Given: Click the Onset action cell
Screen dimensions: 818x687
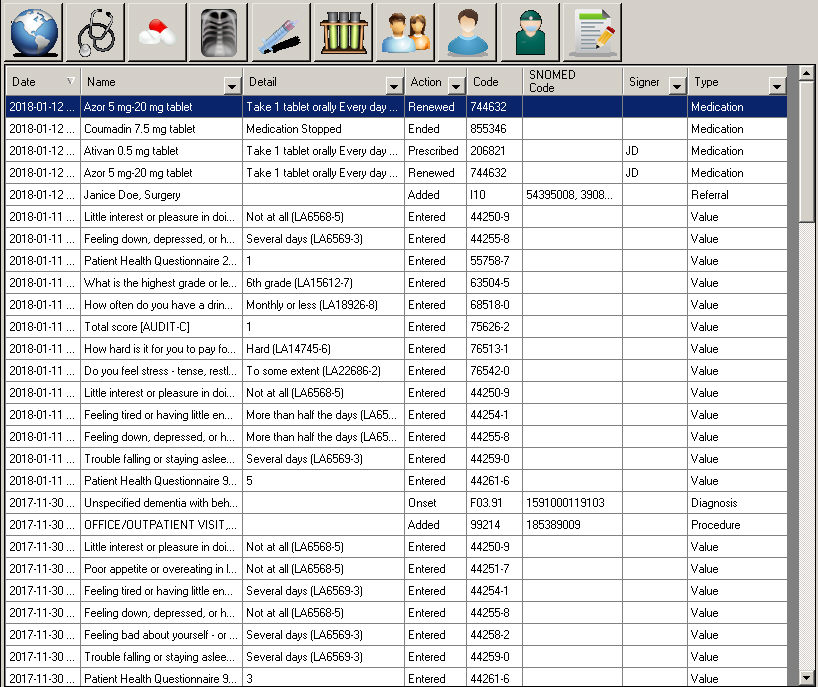Looking at the screenshot, I should pyautogui.click(x=435, y=503).
